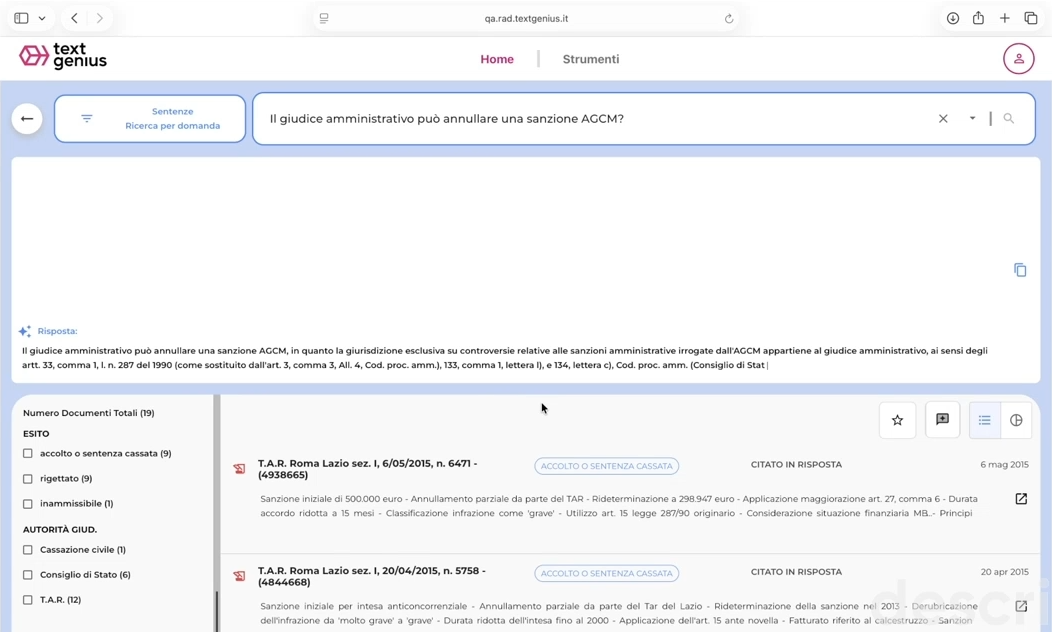This screenshot has width=1052, height=632.
Task: Click the filter lines icon beside Sentenze
Action: [87, 119]
